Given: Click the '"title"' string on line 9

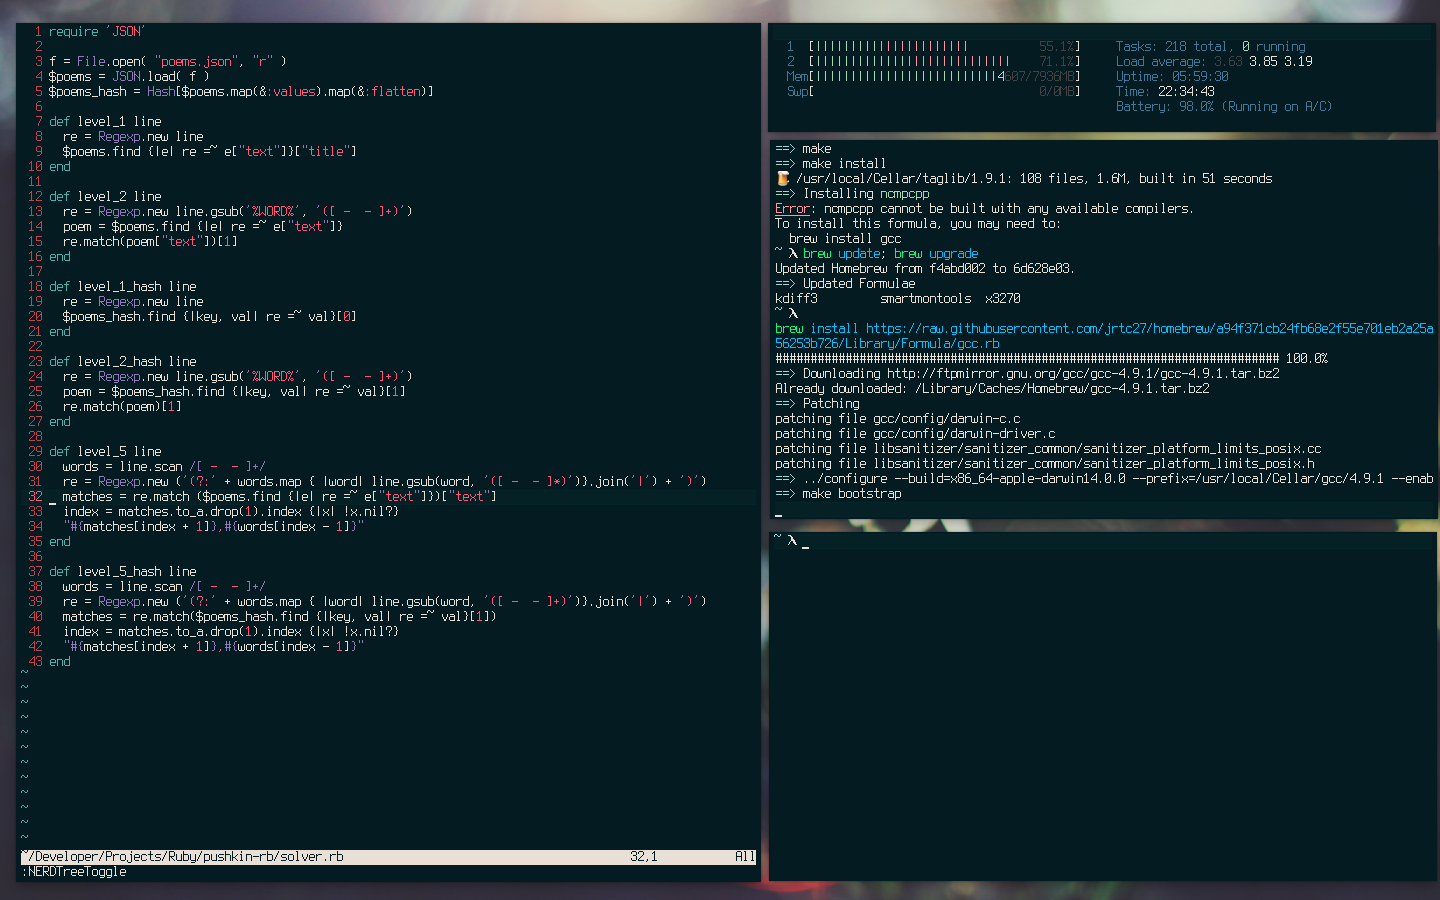Looking at the screenshot, I should coord(328,151).
